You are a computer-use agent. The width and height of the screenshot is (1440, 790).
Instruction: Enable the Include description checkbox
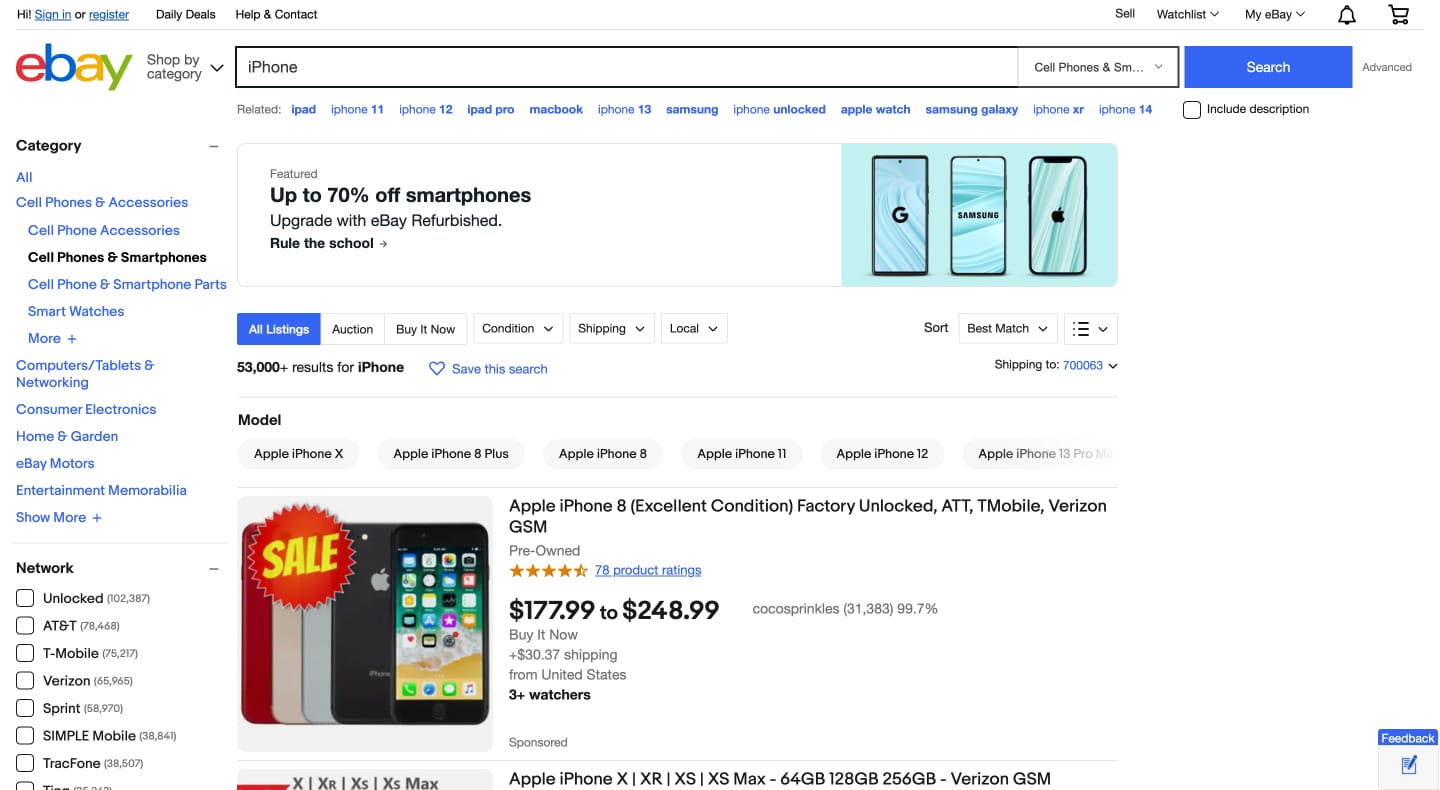pos(1192,110)
